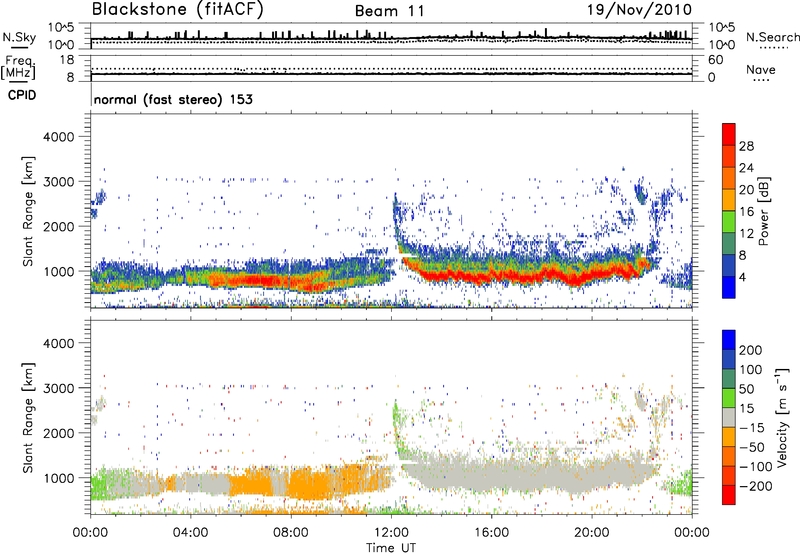Pick the red bottom velocity colorbar swatch
The width and height of the screenshot is (800, 554).
pyautogui.click(x=729, y=495)
